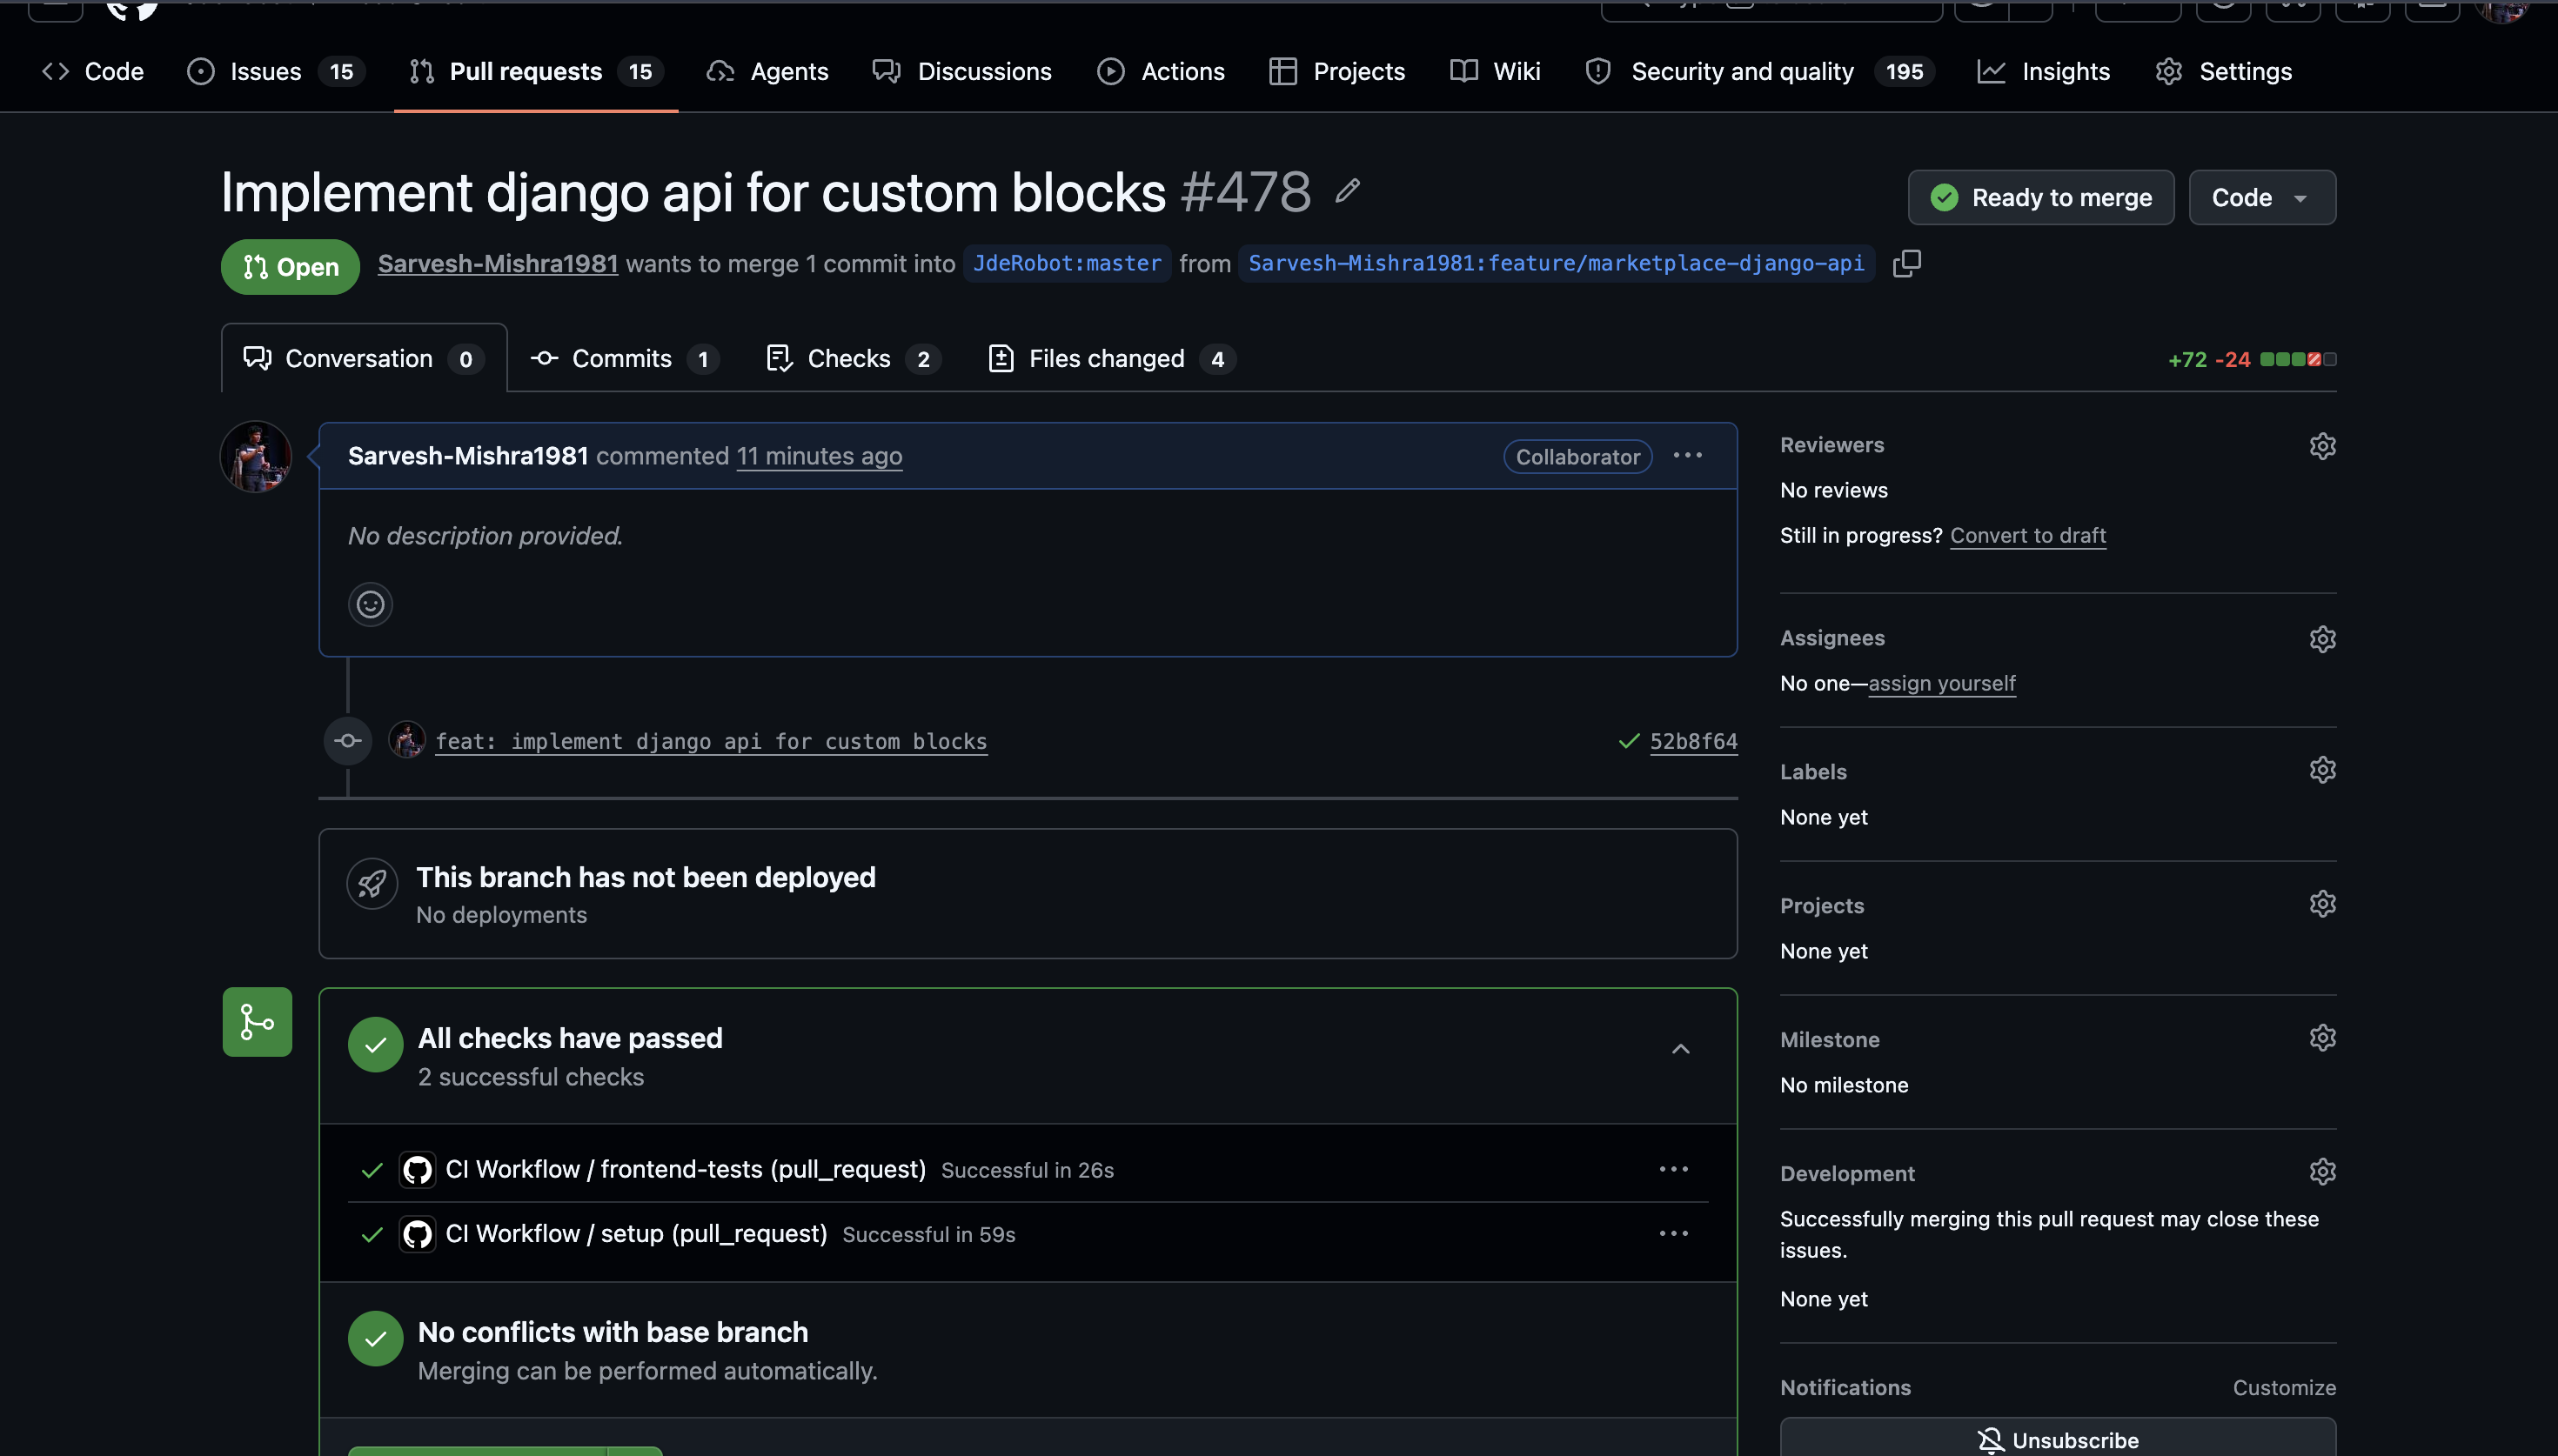Viewport: 2558px width, 1456px height.
Task: Open the repository Projects tab
Action: [x=1336, y=72]
